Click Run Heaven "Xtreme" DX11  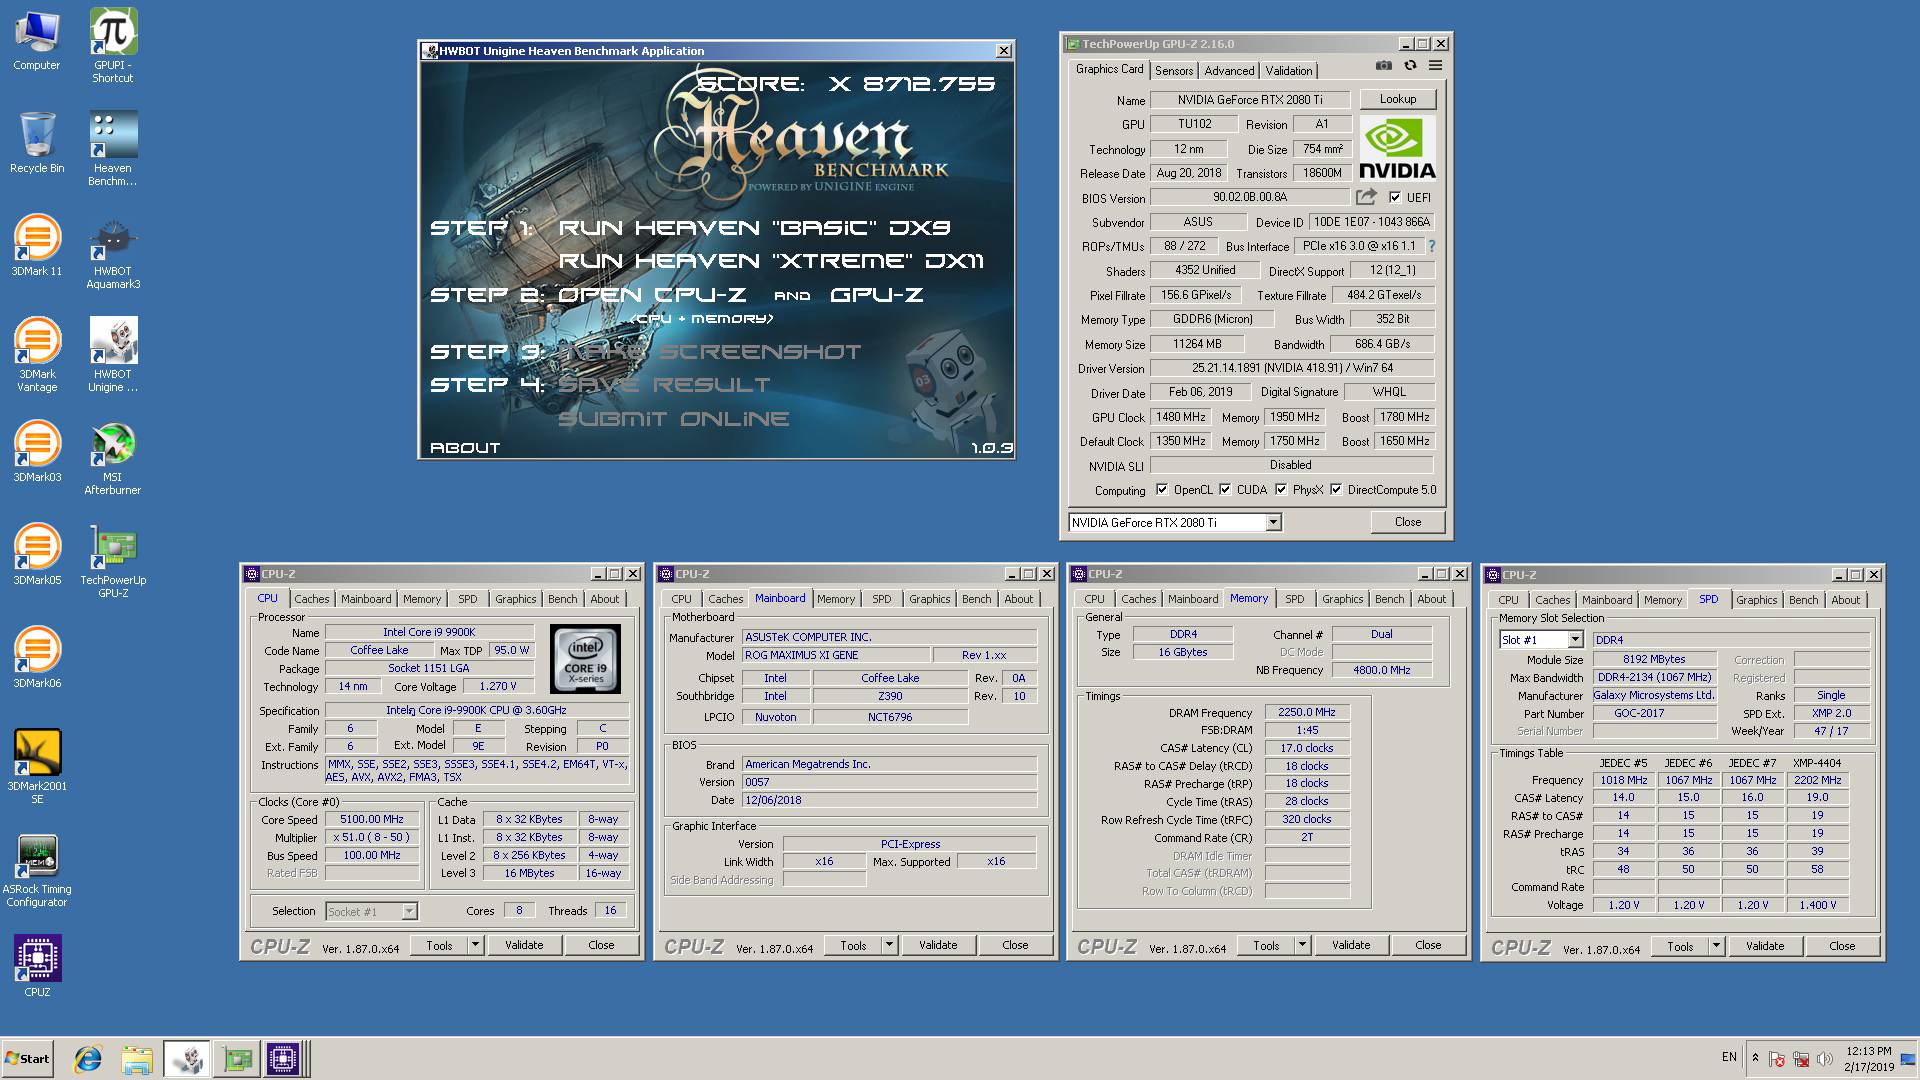771,261
